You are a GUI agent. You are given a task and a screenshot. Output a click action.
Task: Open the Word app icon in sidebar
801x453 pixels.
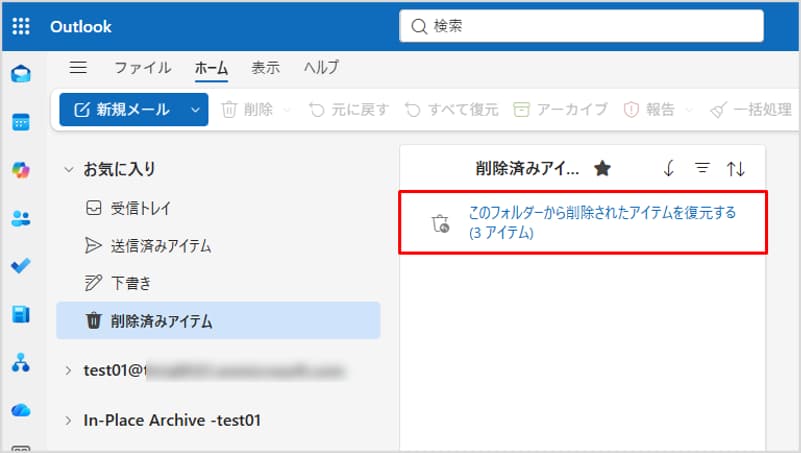click(21, 314)
